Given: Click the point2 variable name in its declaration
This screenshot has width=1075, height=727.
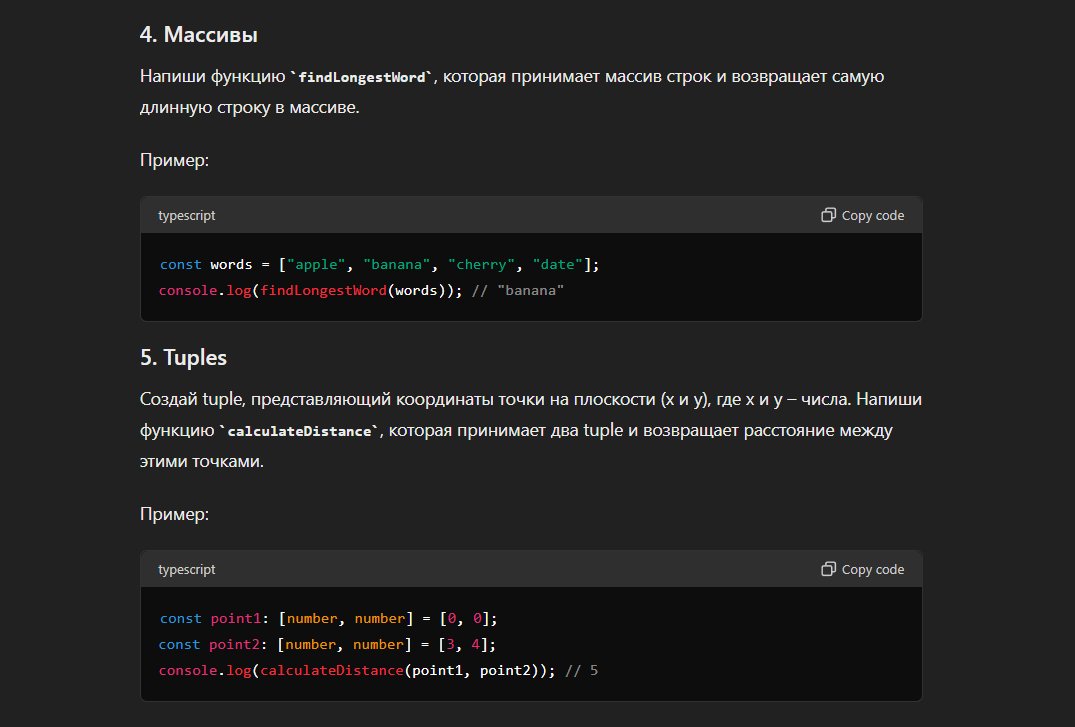Looking at the screenshot, I should point(234,644).
